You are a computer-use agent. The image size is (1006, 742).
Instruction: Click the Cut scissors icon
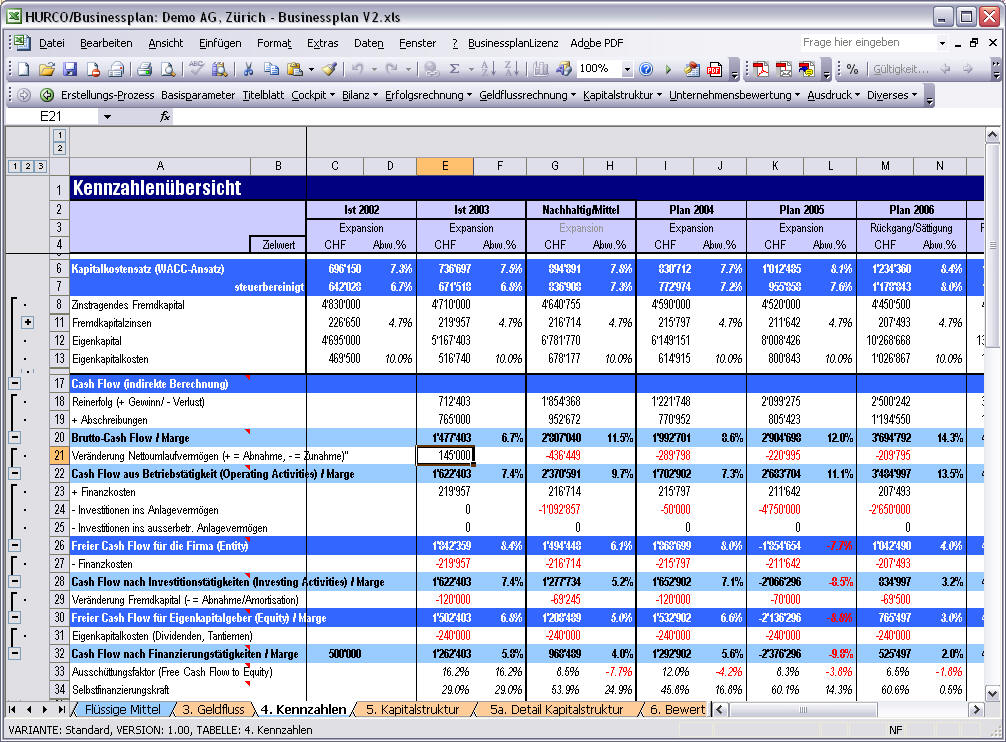248,69
